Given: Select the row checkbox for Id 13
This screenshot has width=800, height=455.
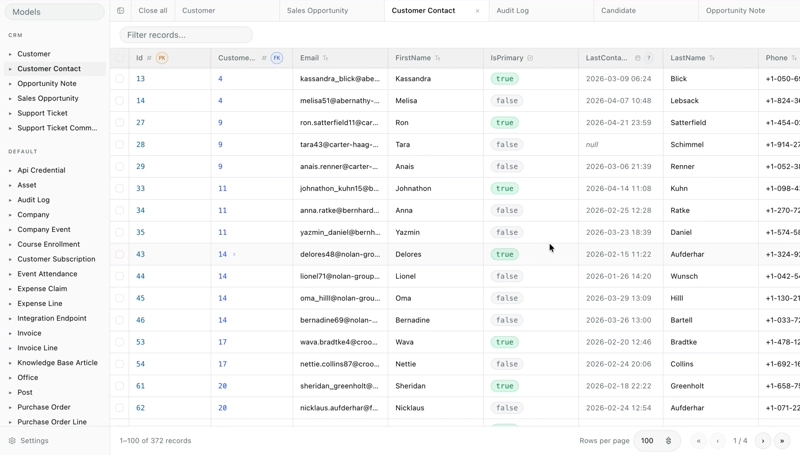Looking at the screenshot, I should [119, 79].
